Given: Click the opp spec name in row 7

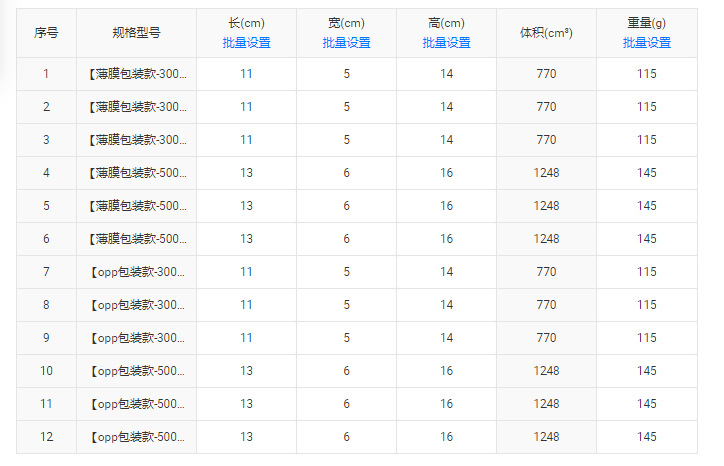Looking at the screenshot, I should (x=137, y=272).
